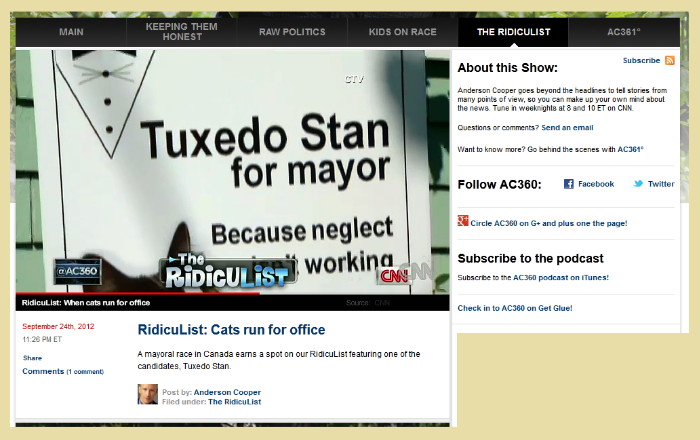700x440 pixels.
Task: Open The RidicuList filed-under link
Action: [234, 402]
